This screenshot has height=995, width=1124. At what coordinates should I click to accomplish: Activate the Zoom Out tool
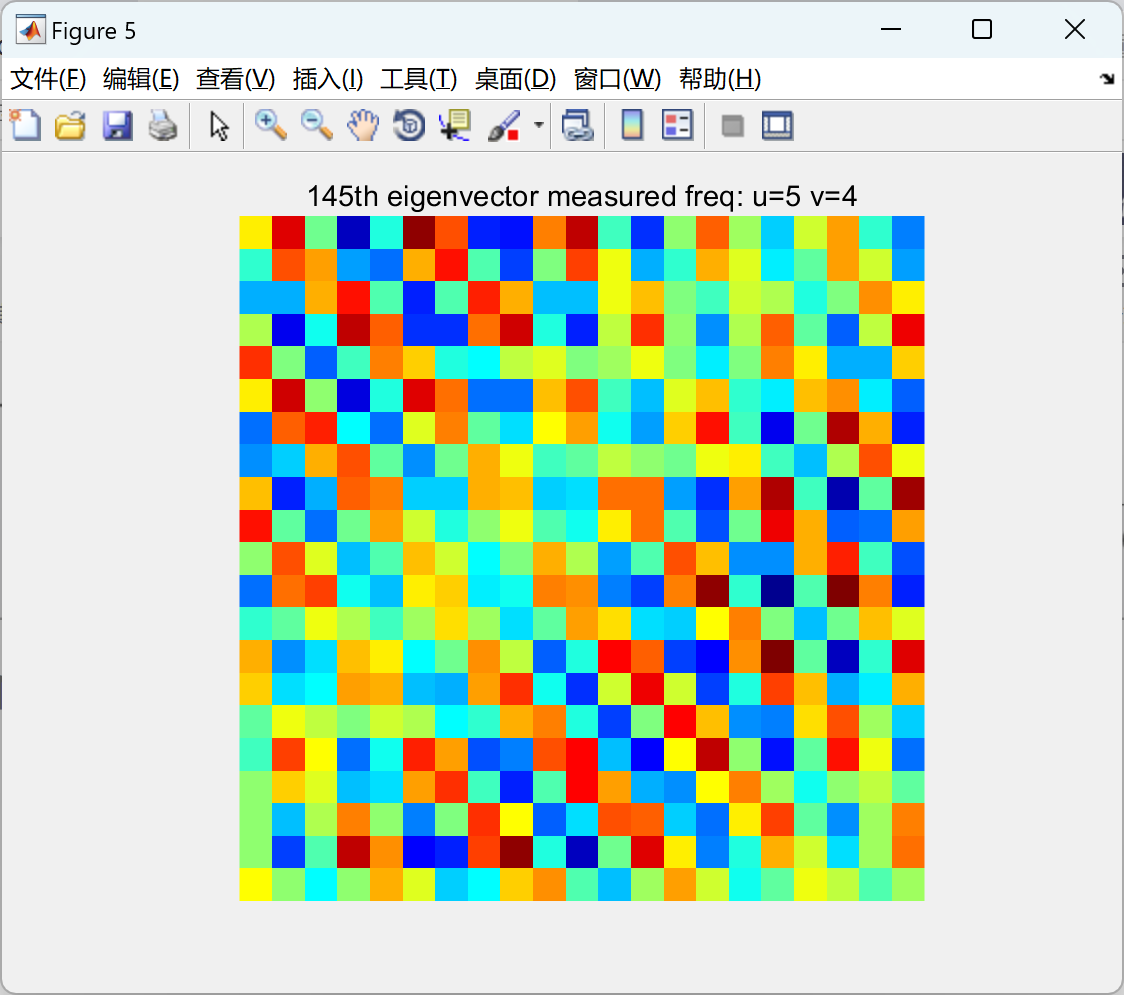click(x=316, y=125)
